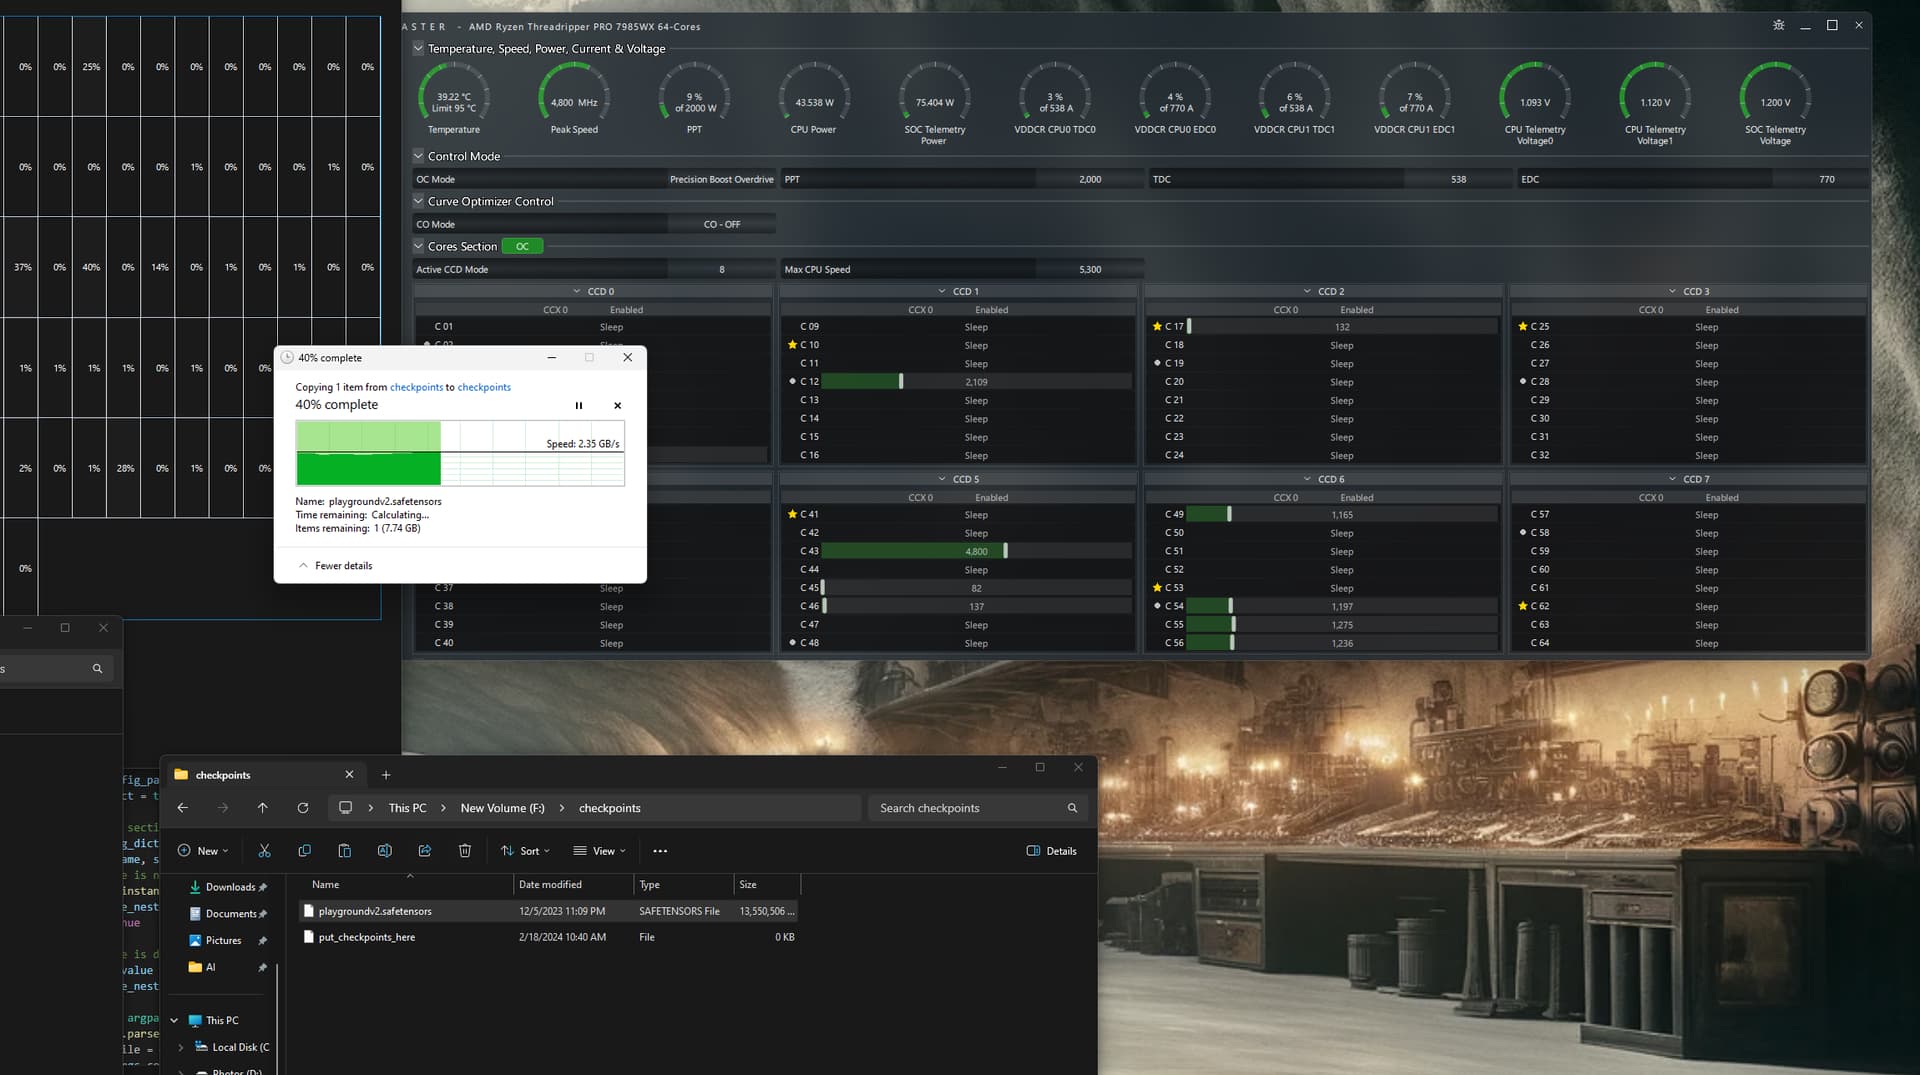Click New Volume (F:) in the address bar
The width and height of the screenshot is (1920, 1075).
pos(502,808)
